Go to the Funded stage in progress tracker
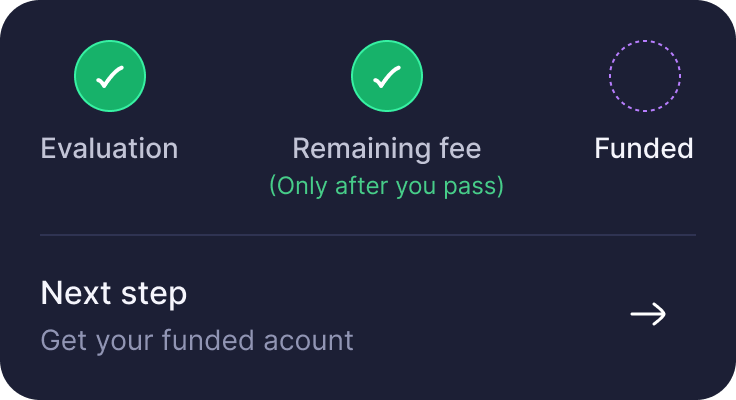Screen dimensions: 736x400 [645, 76]
